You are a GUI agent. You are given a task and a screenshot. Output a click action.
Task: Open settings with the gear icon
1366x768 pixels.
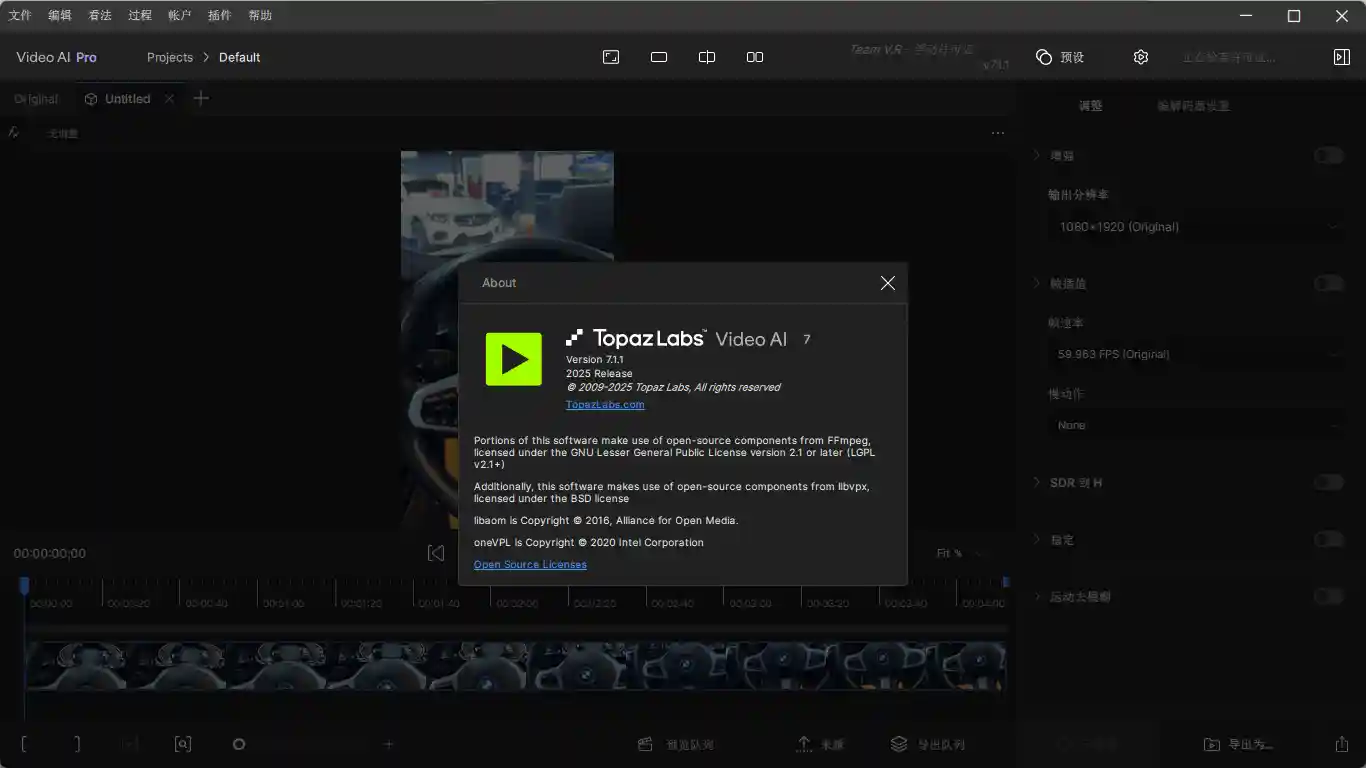[1141, 57]
